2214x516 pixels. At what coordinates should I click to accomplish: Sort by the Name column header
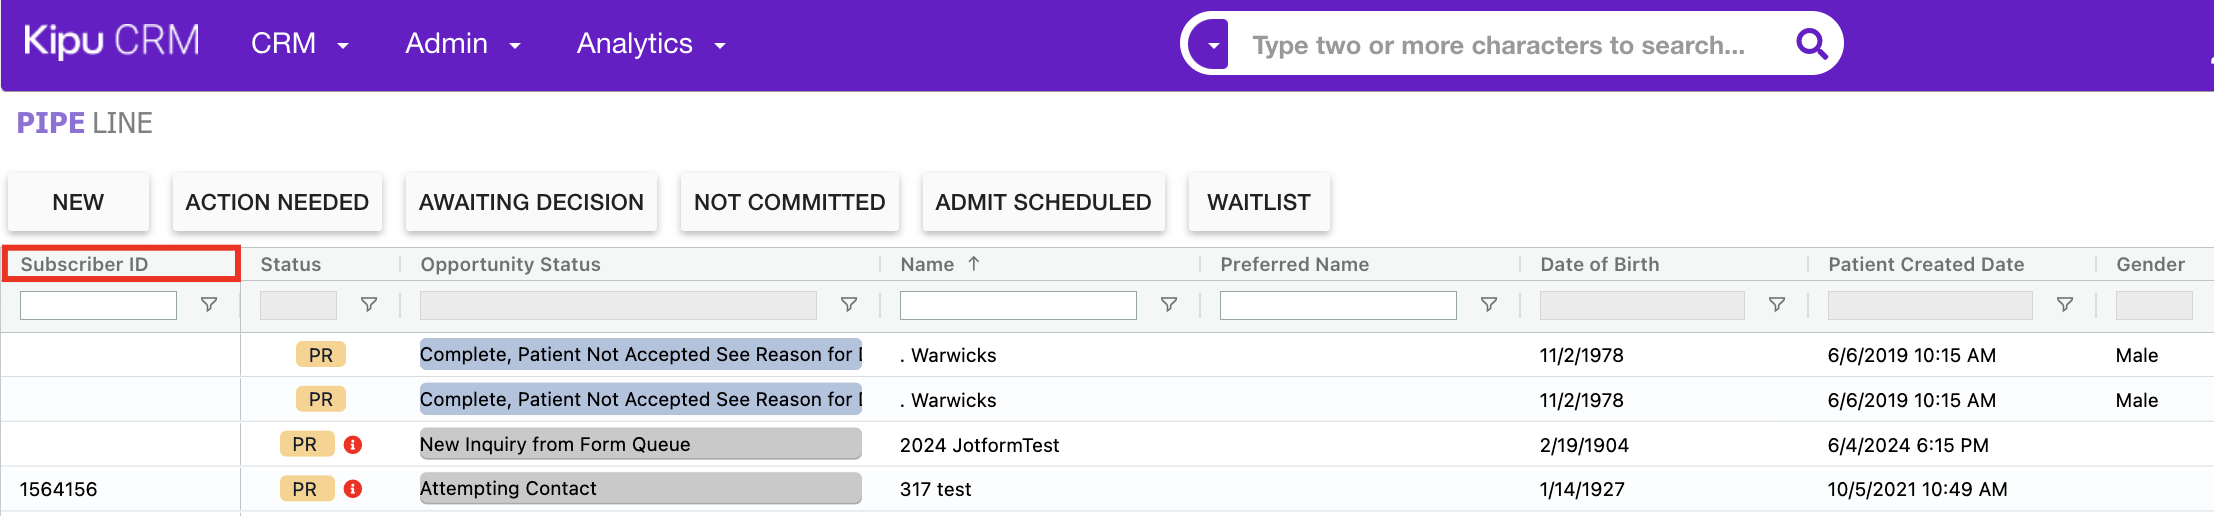tap(927, 264)
